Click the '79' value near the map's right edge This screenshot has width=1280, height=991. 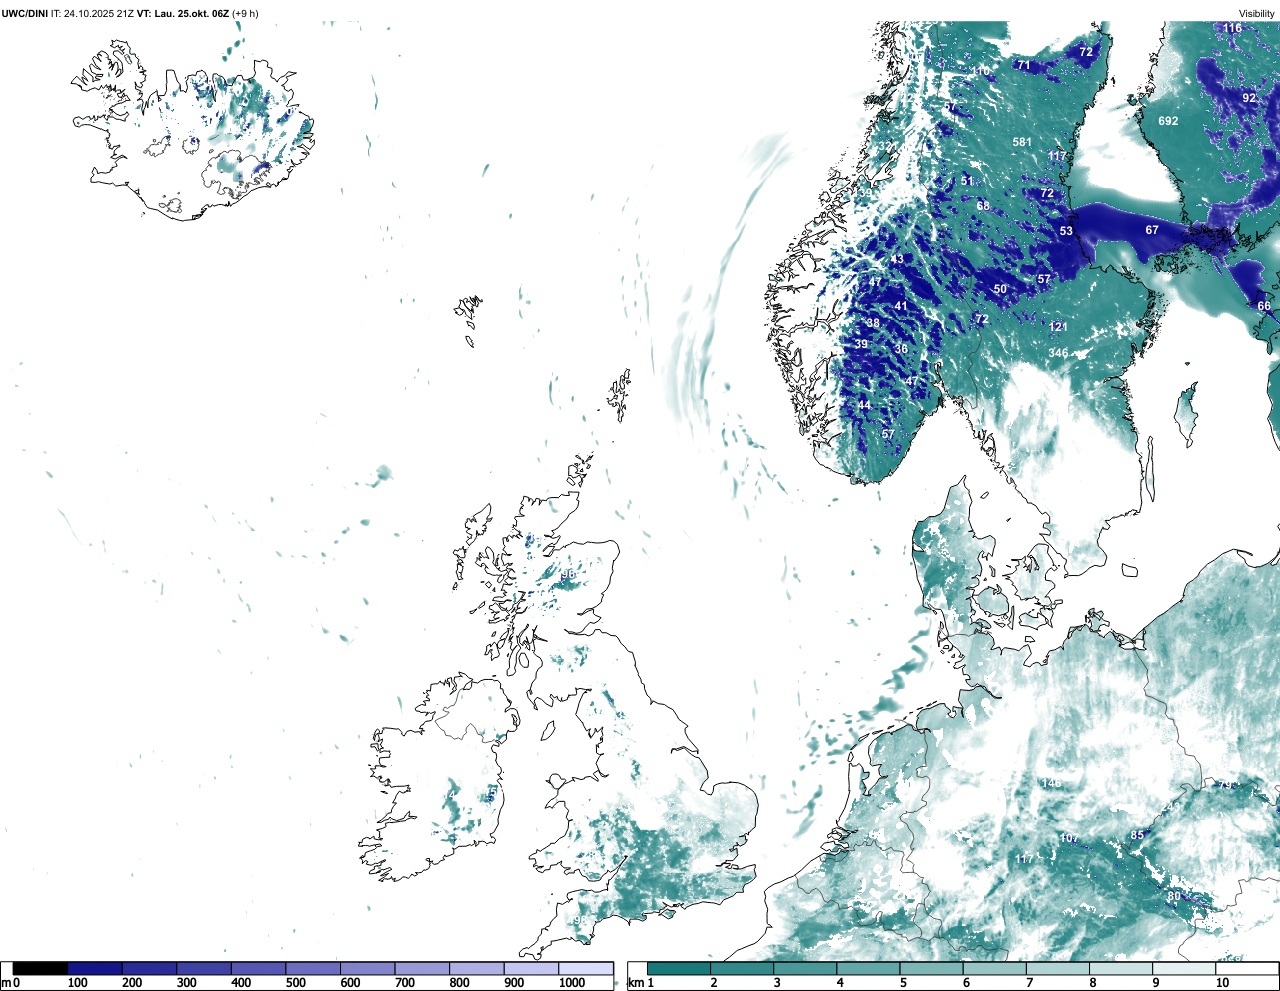(1225, 784)
